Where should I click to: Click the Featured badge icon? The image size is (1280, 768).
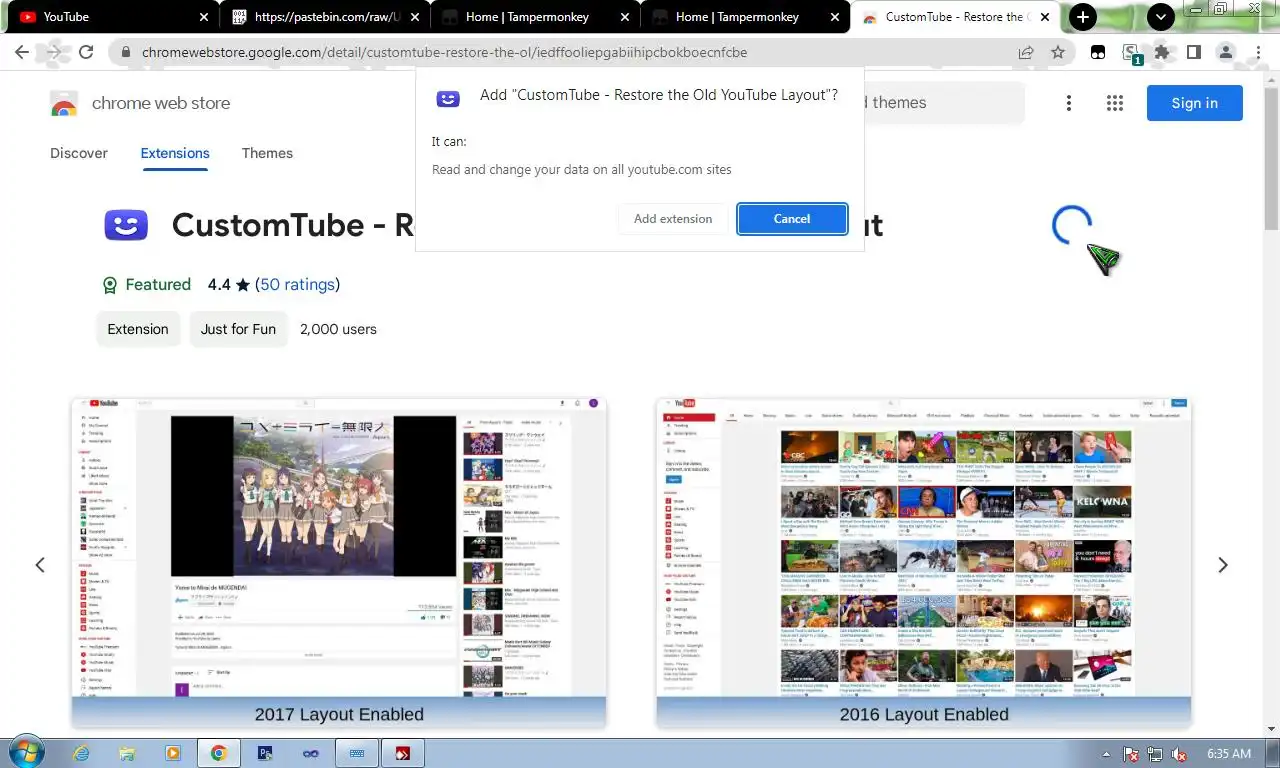click(x=110, y=285)
